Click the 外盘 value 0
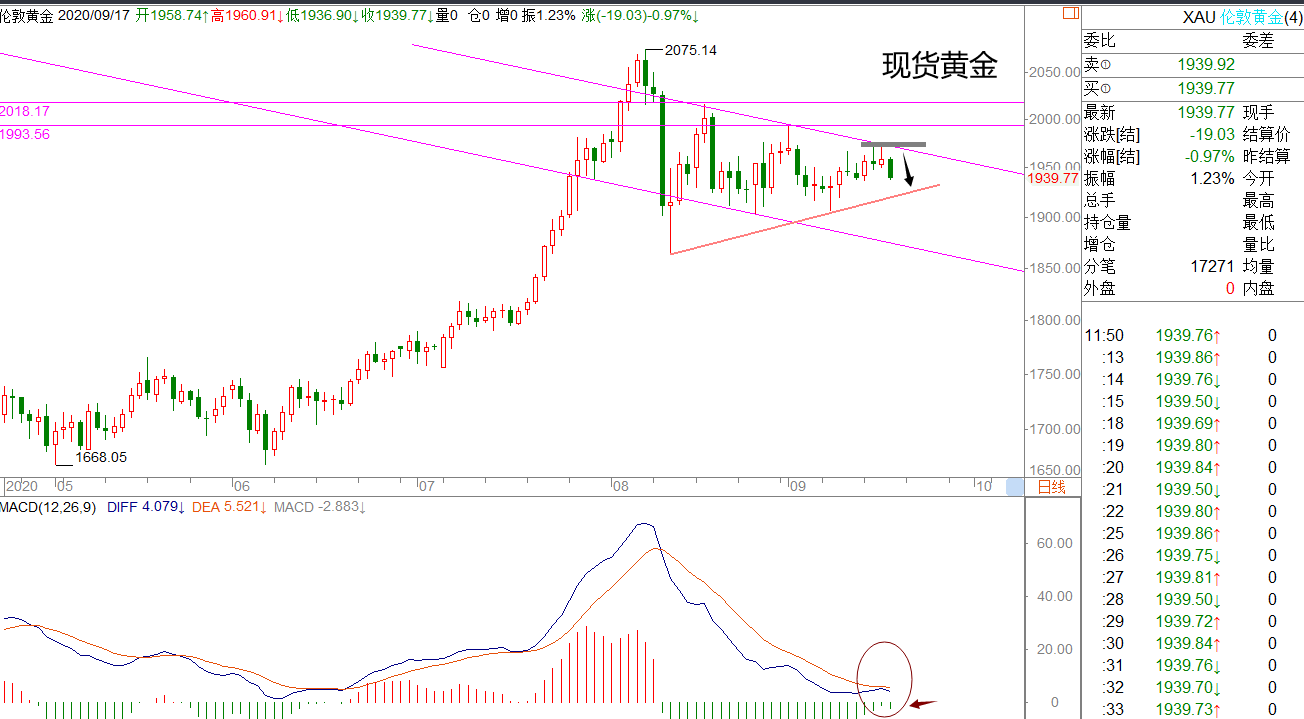This screenshot has width=1304, height=719. tap(1231, 289)
